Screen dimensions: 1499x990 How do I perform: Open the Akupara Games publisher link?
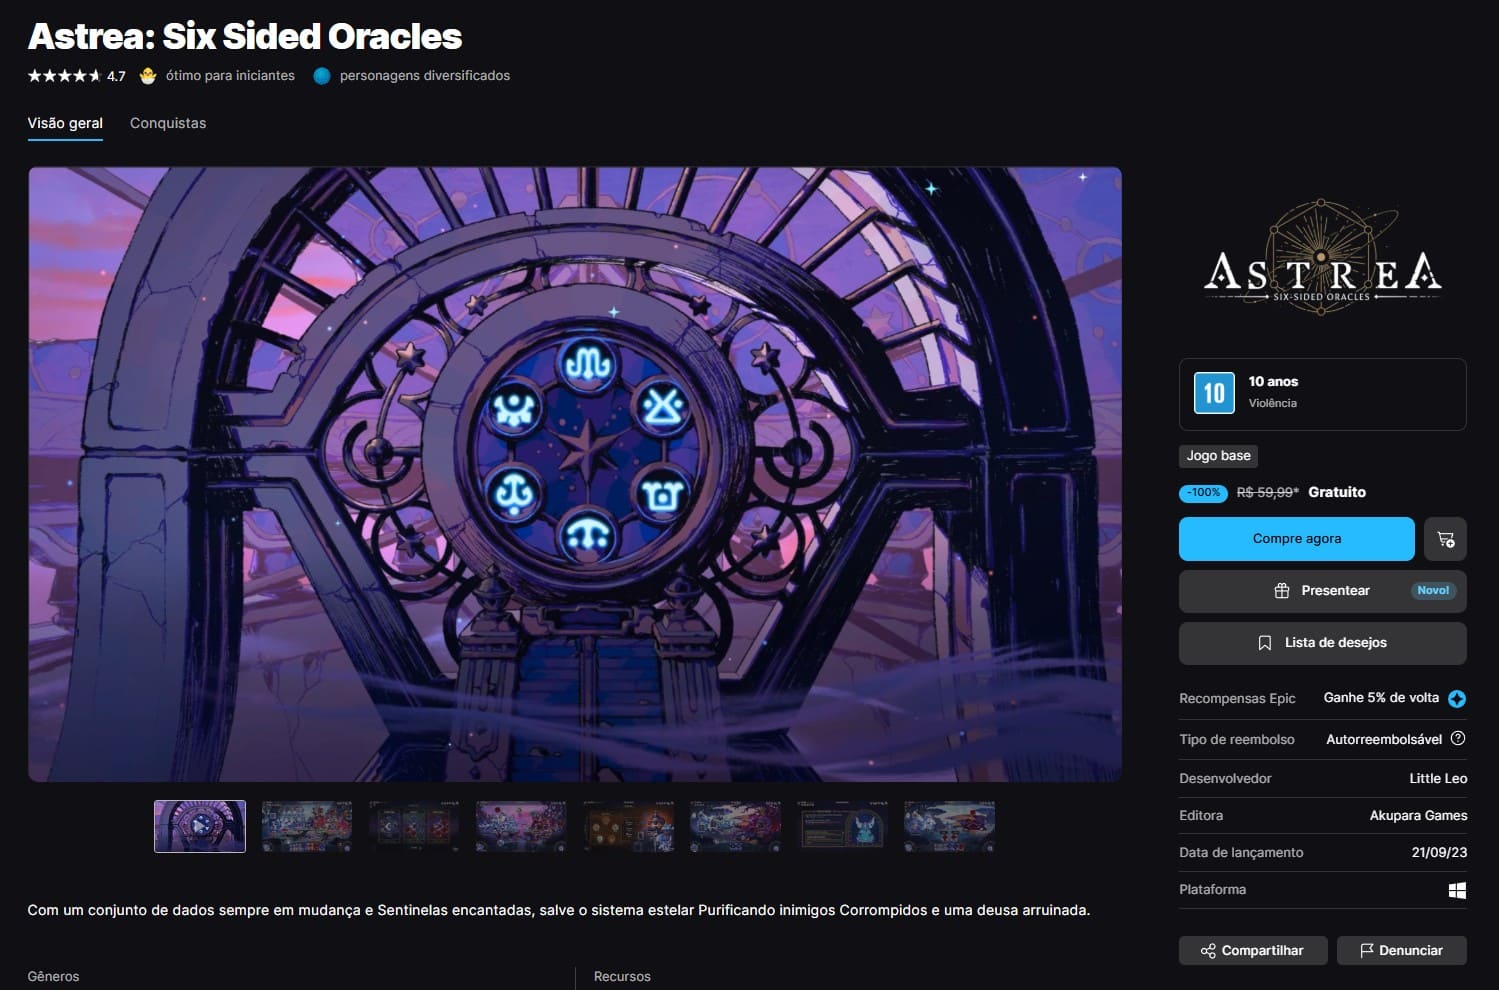(x=1418, y=816)
